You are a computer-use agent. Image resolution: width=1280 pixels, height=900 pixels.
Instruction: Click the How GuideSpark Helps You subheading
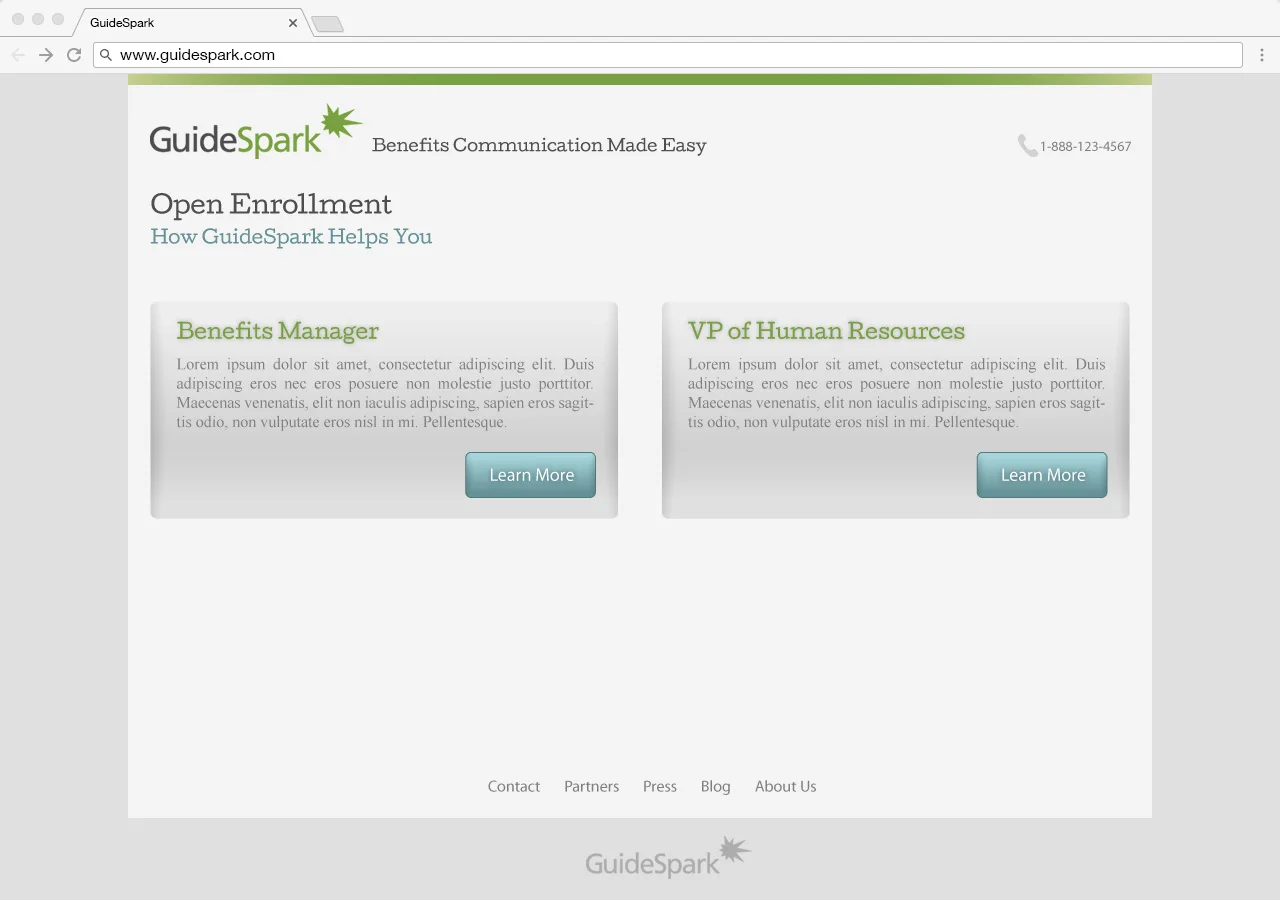click(x=291, y=237)
